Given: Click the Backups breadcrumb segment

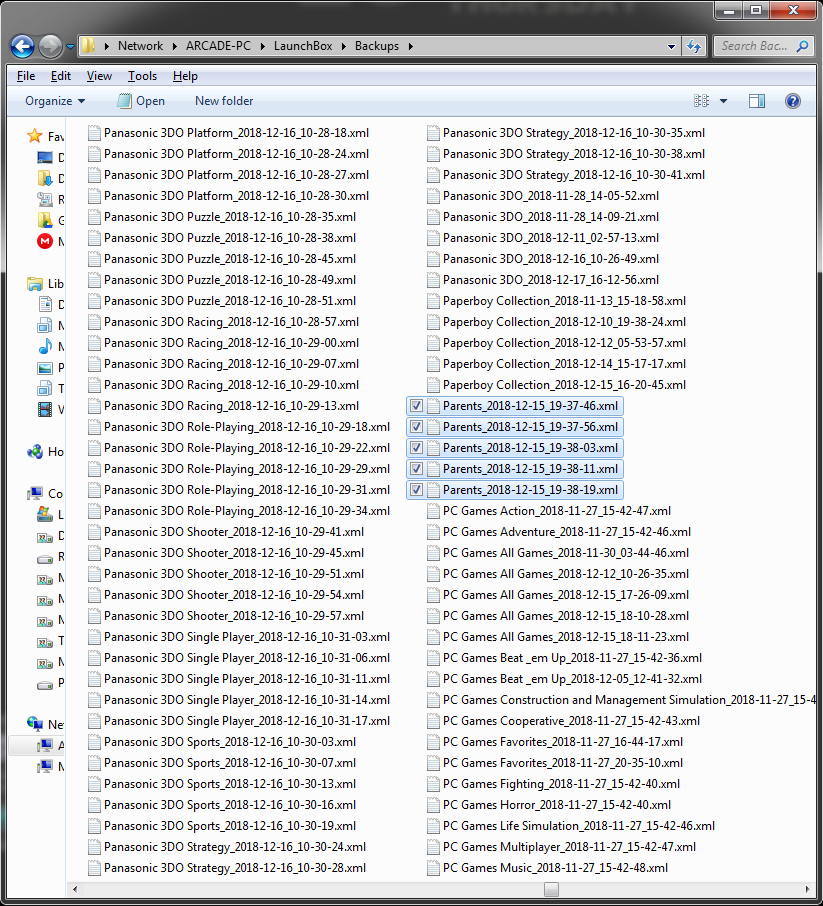Looking at the screenshot, I should pos(377,46).
